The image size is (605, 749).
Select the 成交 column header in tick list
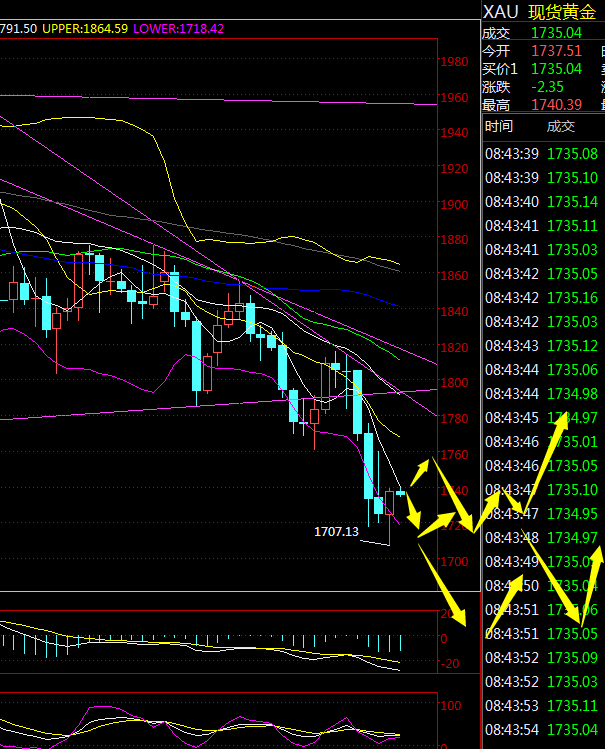[x=560, y=126]
